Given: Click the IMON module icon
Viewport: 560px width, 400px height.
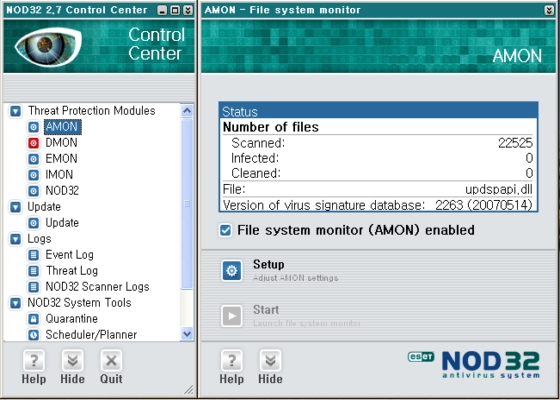Looking at the screenshot, I should (x=34, y=175).
